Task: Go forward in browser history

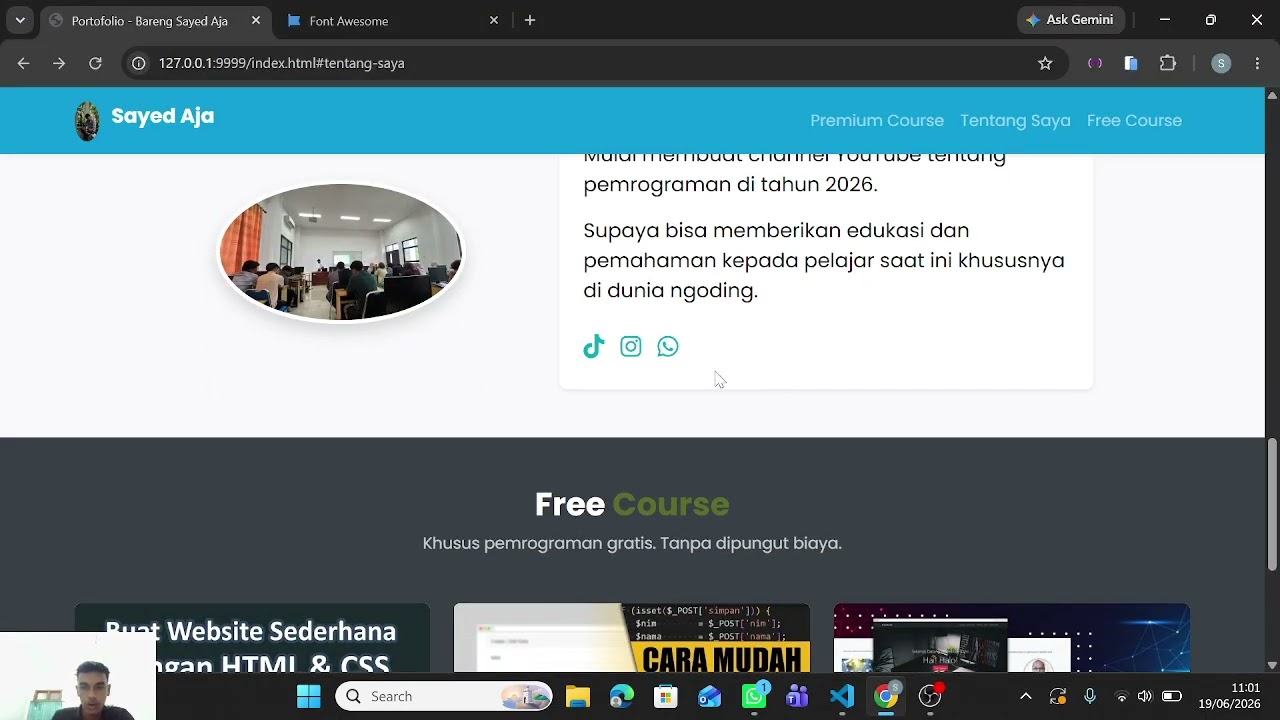Action: tap(59, 63)
